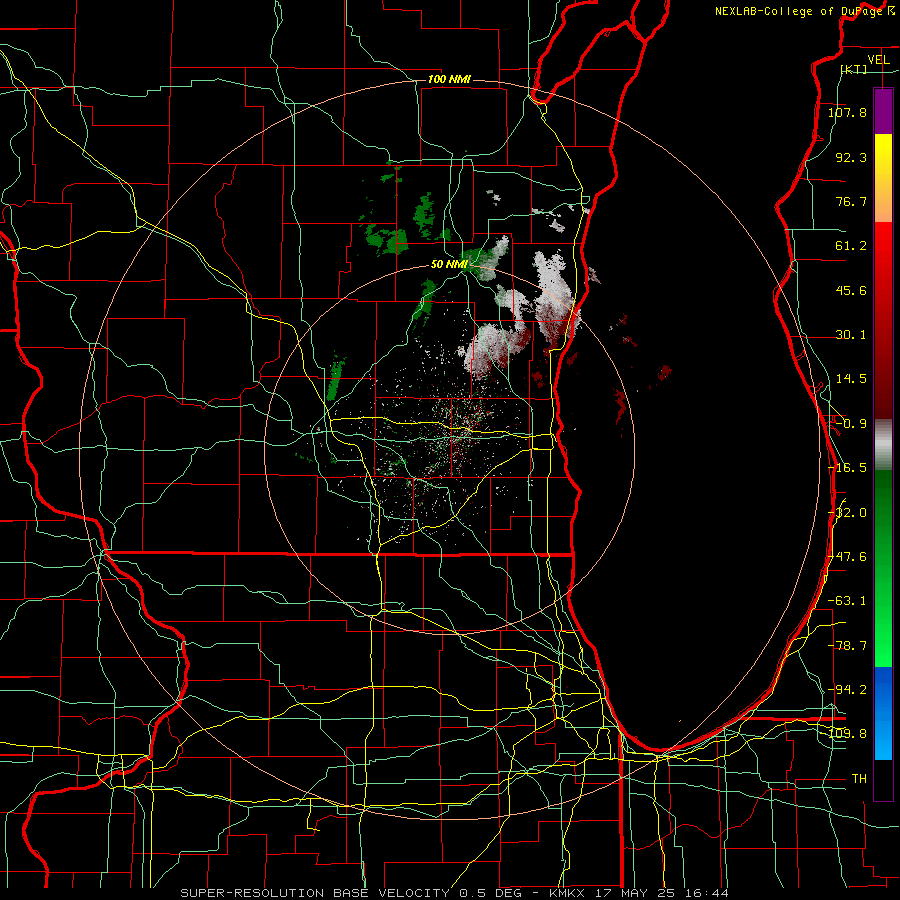Click the 45.6 velocity scale value
Screen dimensions: 900x900
851,290
